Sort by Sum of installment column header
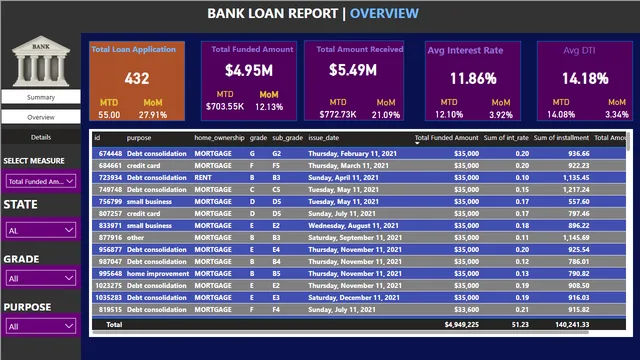Viewport: 640px width, 360px height. pos(561,138)
